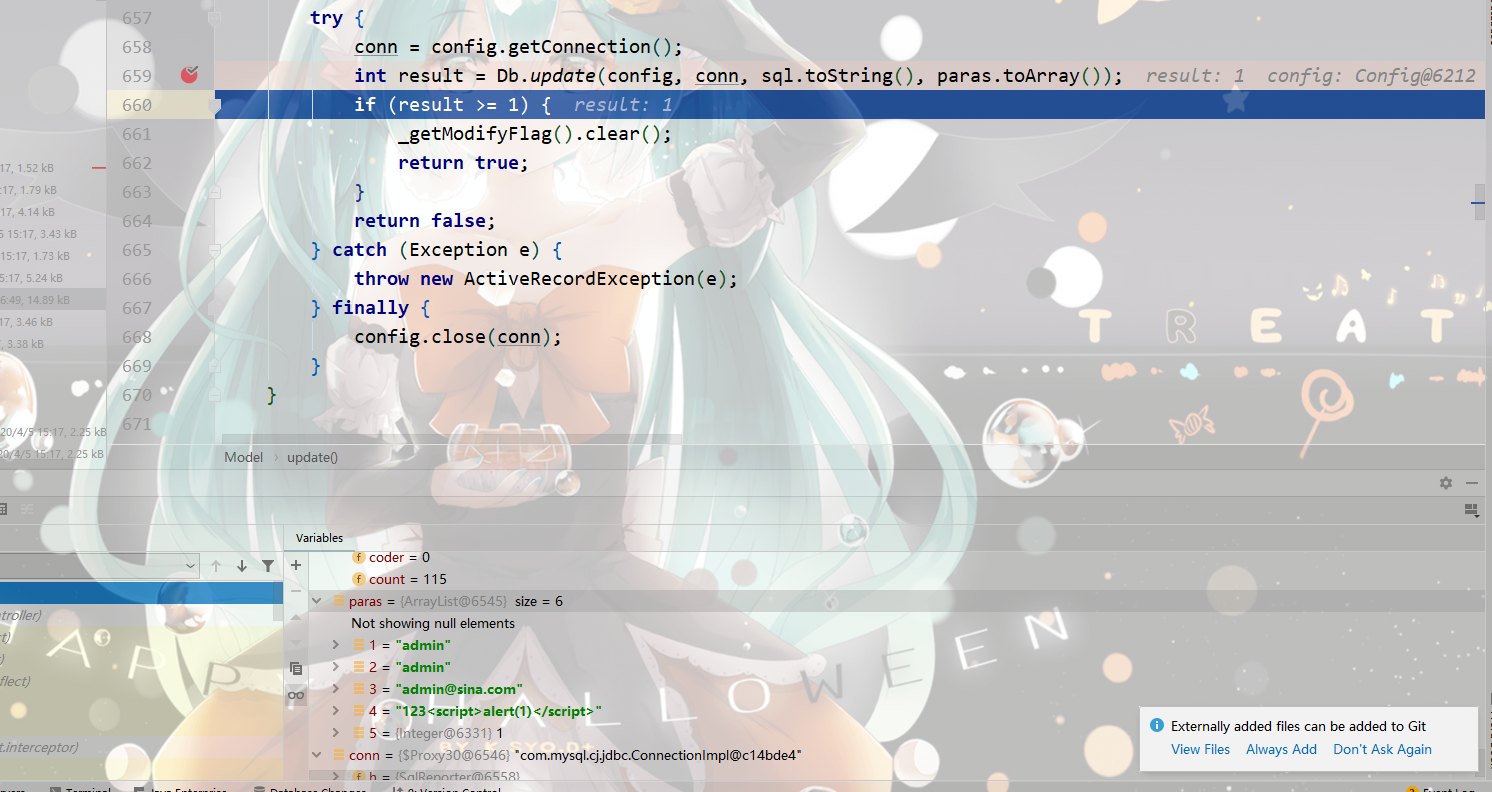
Task: Collapse the paras ArrayList node
Action: point(317,601)
